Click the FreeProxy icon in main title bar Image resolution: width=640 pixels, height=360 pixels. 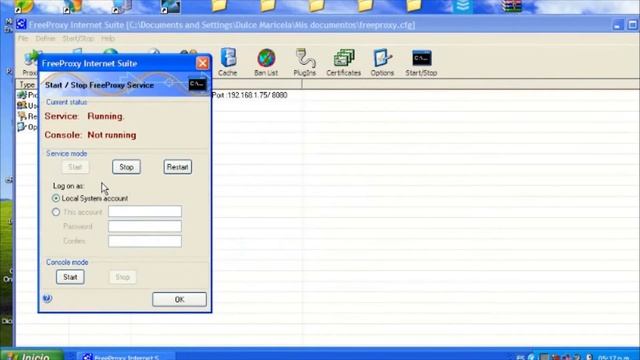tap(21, 24)
